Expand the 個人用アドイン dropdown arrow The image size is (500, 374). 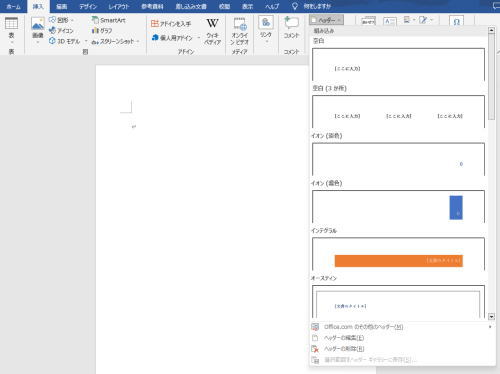point(199,38)
